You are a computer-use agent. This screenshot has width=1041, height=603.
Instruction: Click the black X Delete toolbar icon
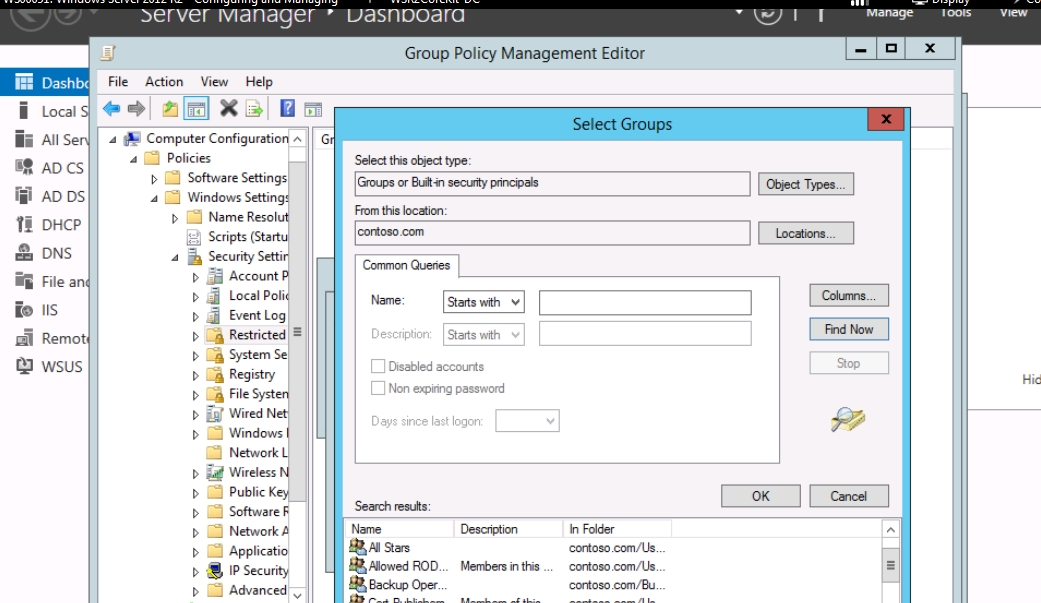pos(228,109)
